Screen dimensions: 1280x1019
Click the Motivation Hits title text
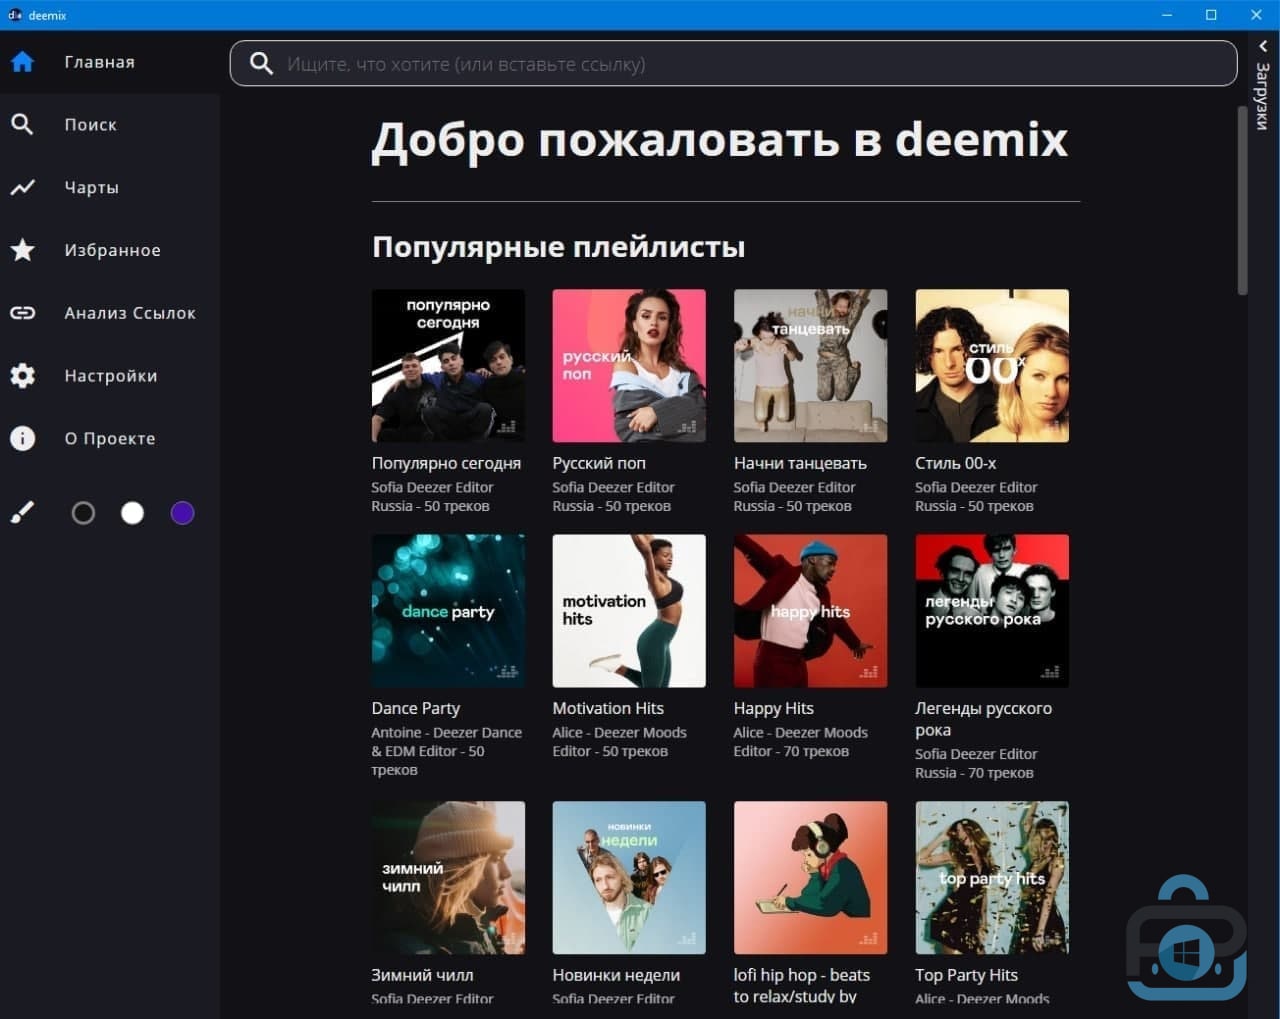(x=608, y=708)
